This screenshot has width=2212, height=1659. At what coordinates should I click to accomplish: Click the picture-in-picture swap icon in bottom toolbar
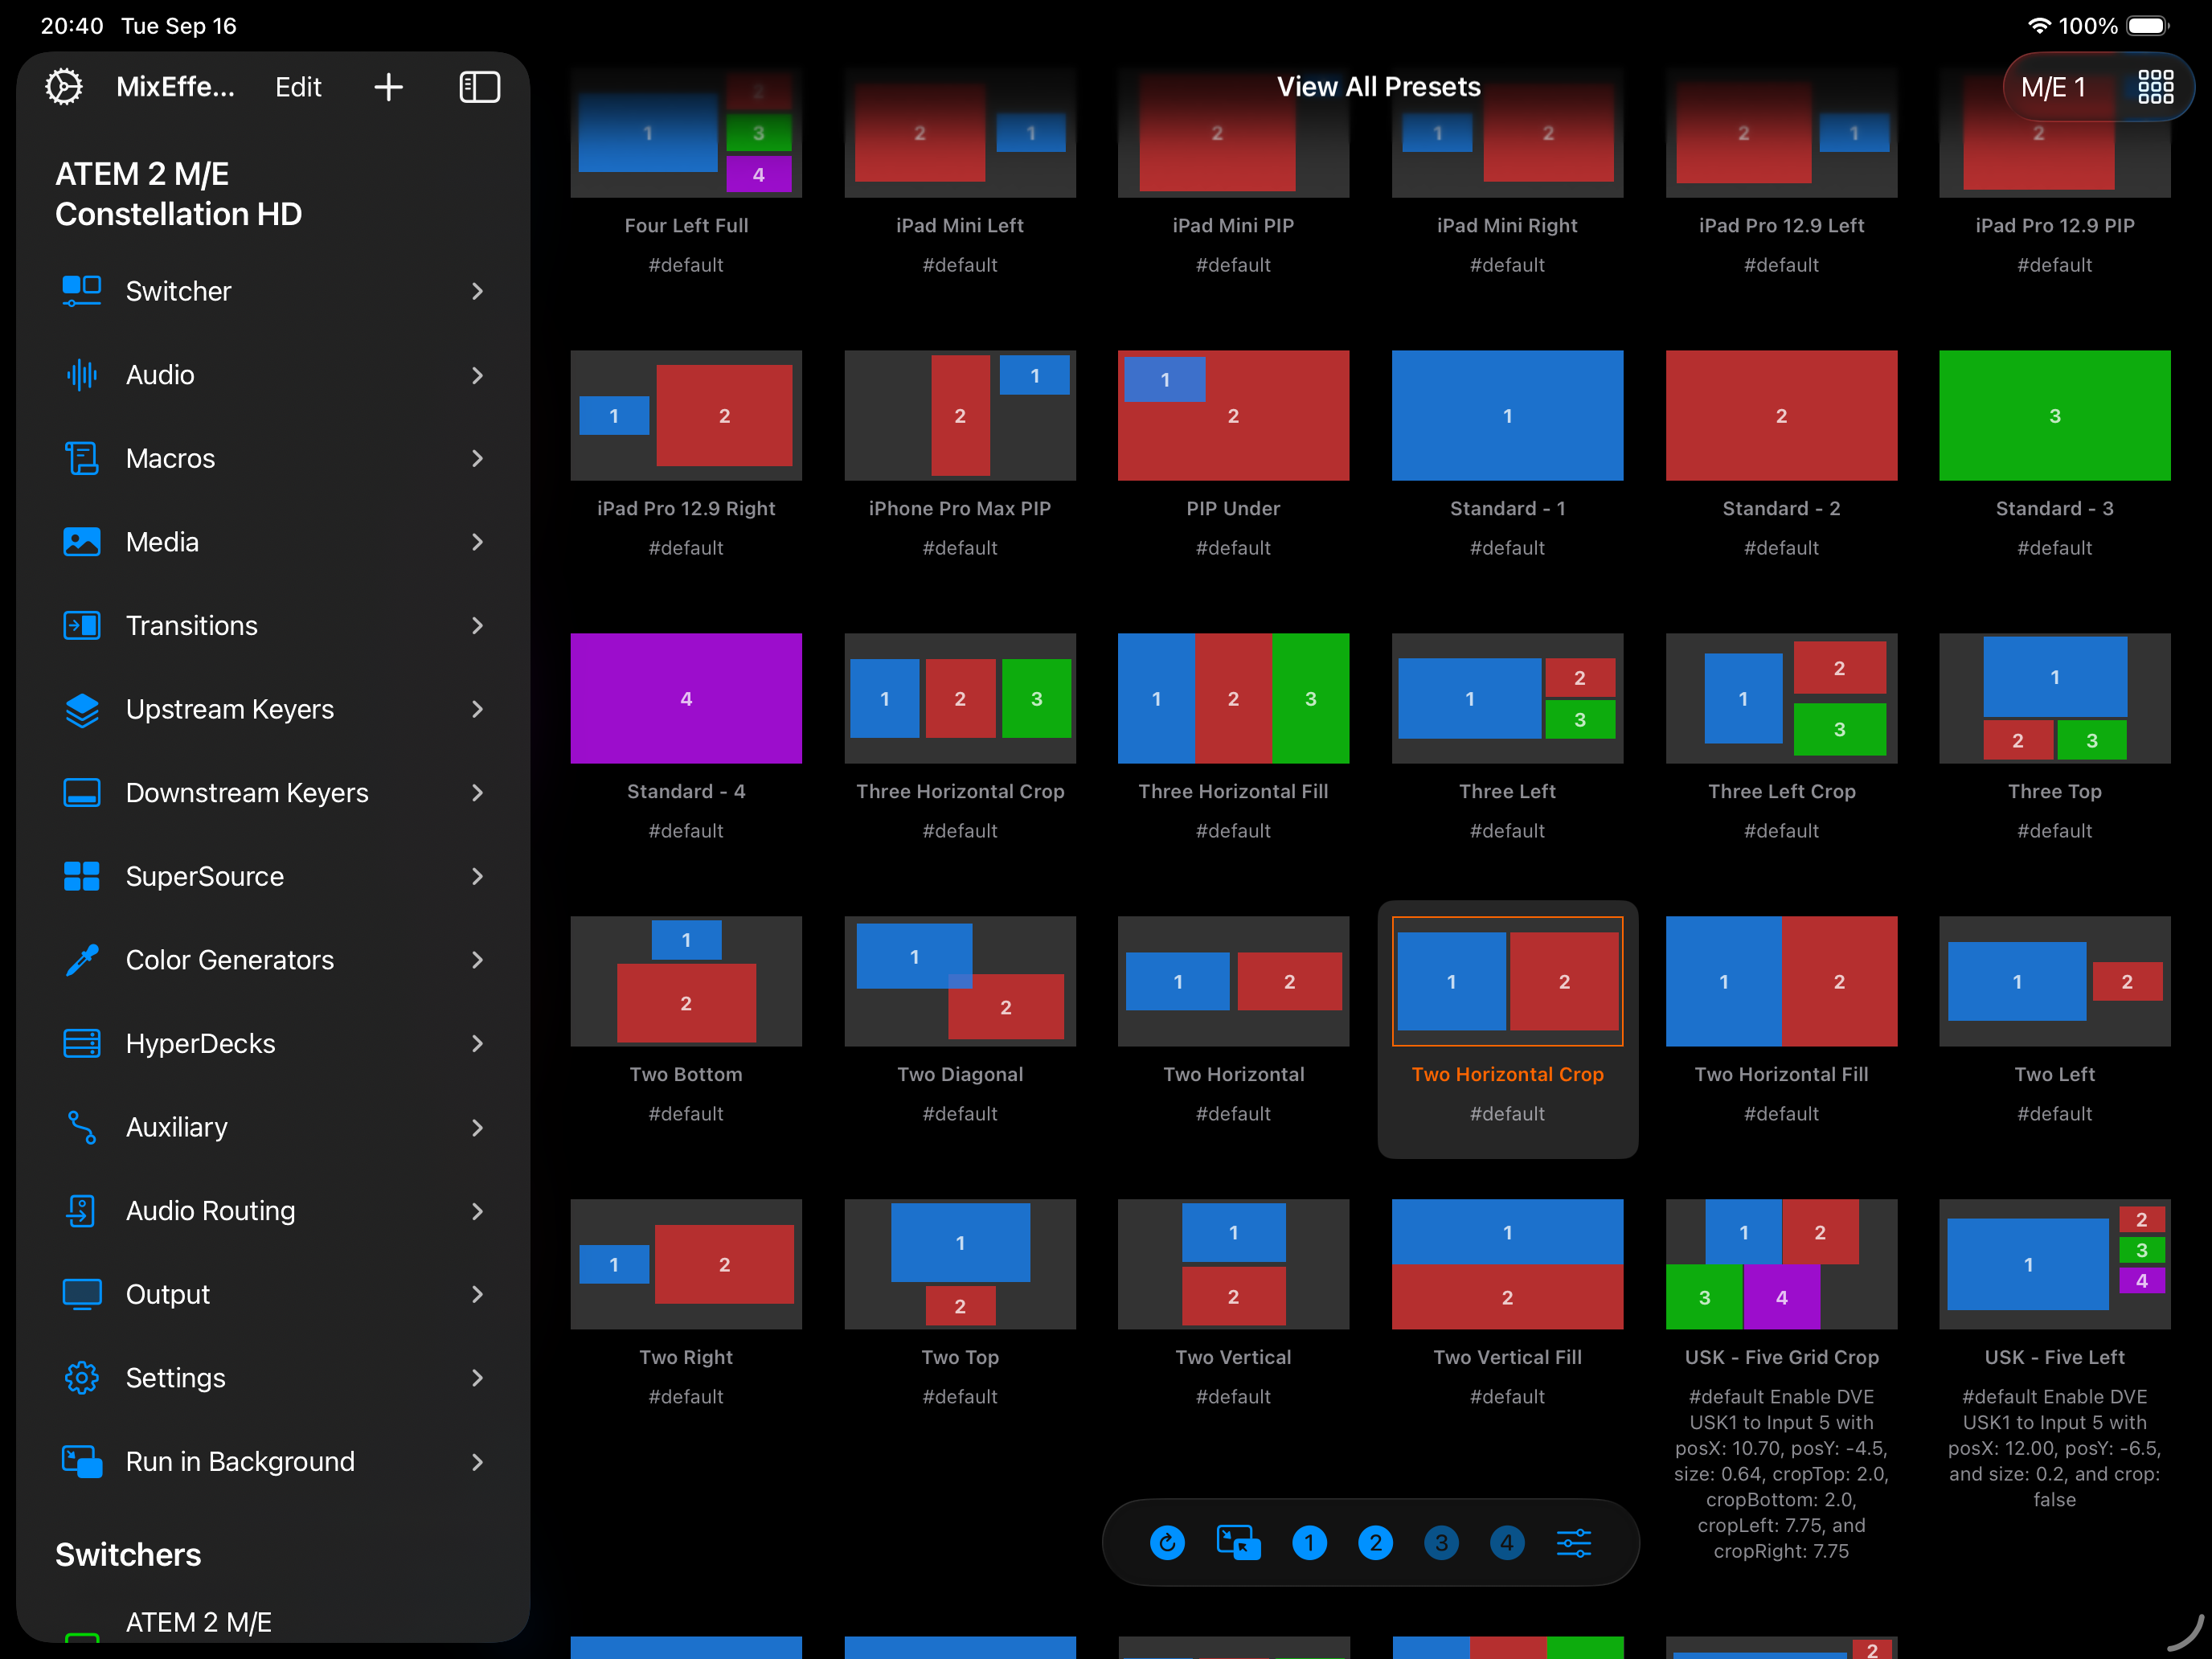1238,1542
